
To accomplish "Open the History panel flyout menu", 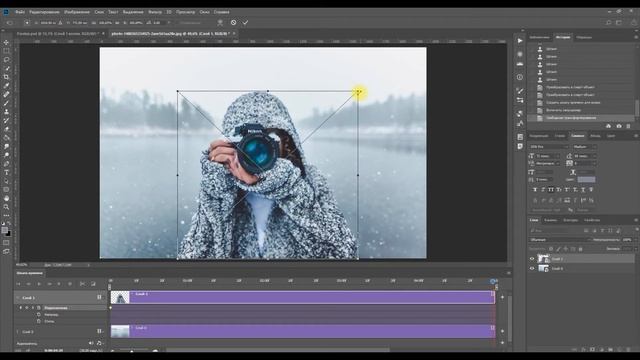I will click(636, 37).
